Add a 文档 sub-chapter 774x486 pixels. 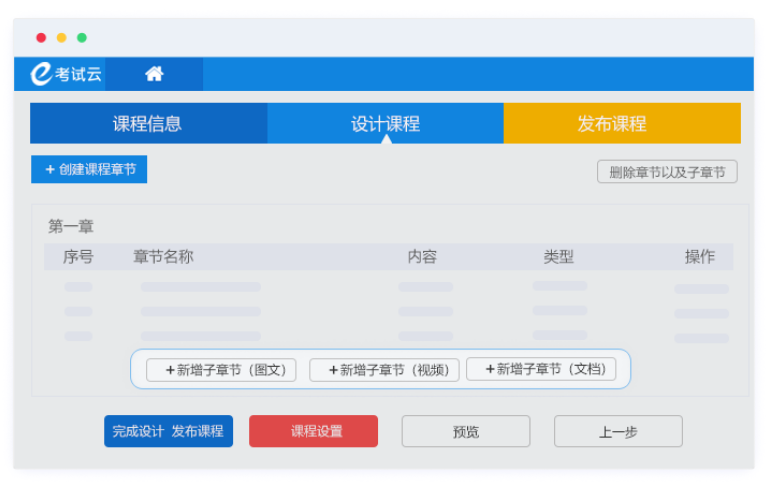pos(541,369)
